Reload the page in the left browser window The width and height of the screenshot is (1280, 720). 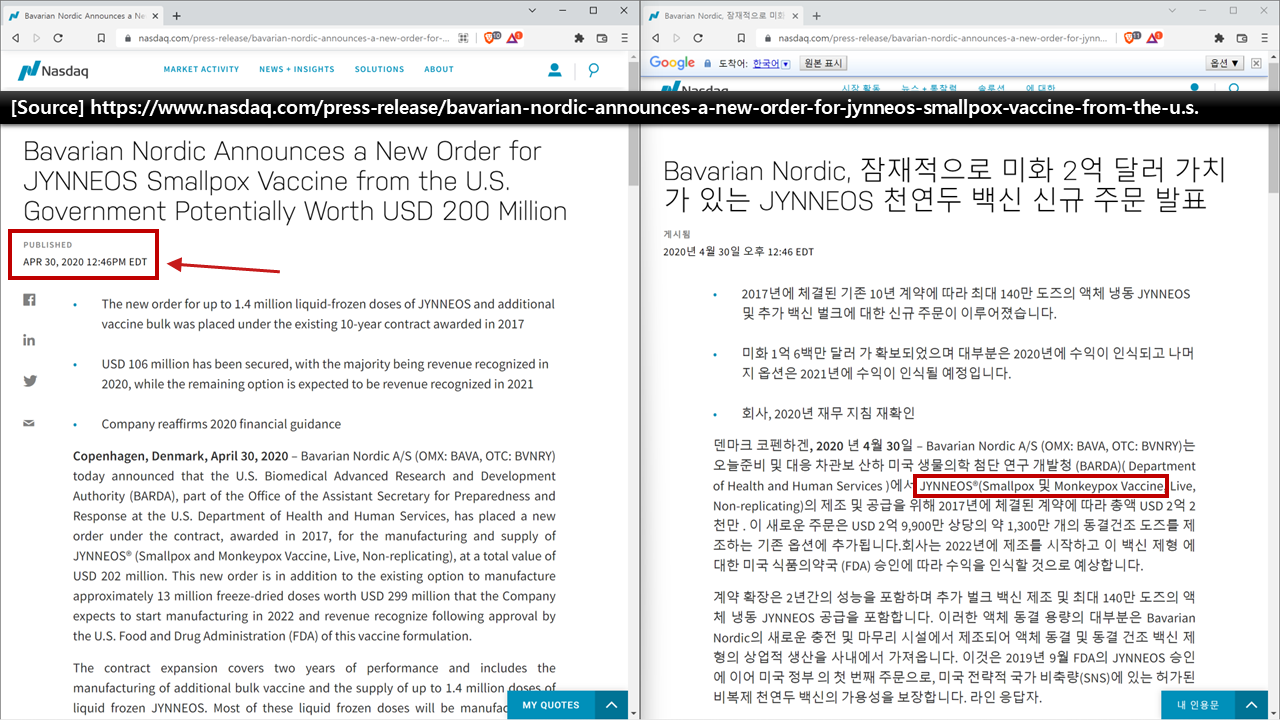point(58,38)
